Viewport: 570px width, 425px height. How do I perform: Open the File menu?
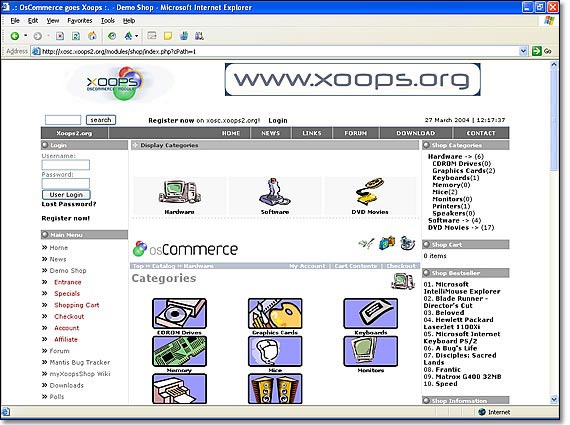tap(15, 21)
